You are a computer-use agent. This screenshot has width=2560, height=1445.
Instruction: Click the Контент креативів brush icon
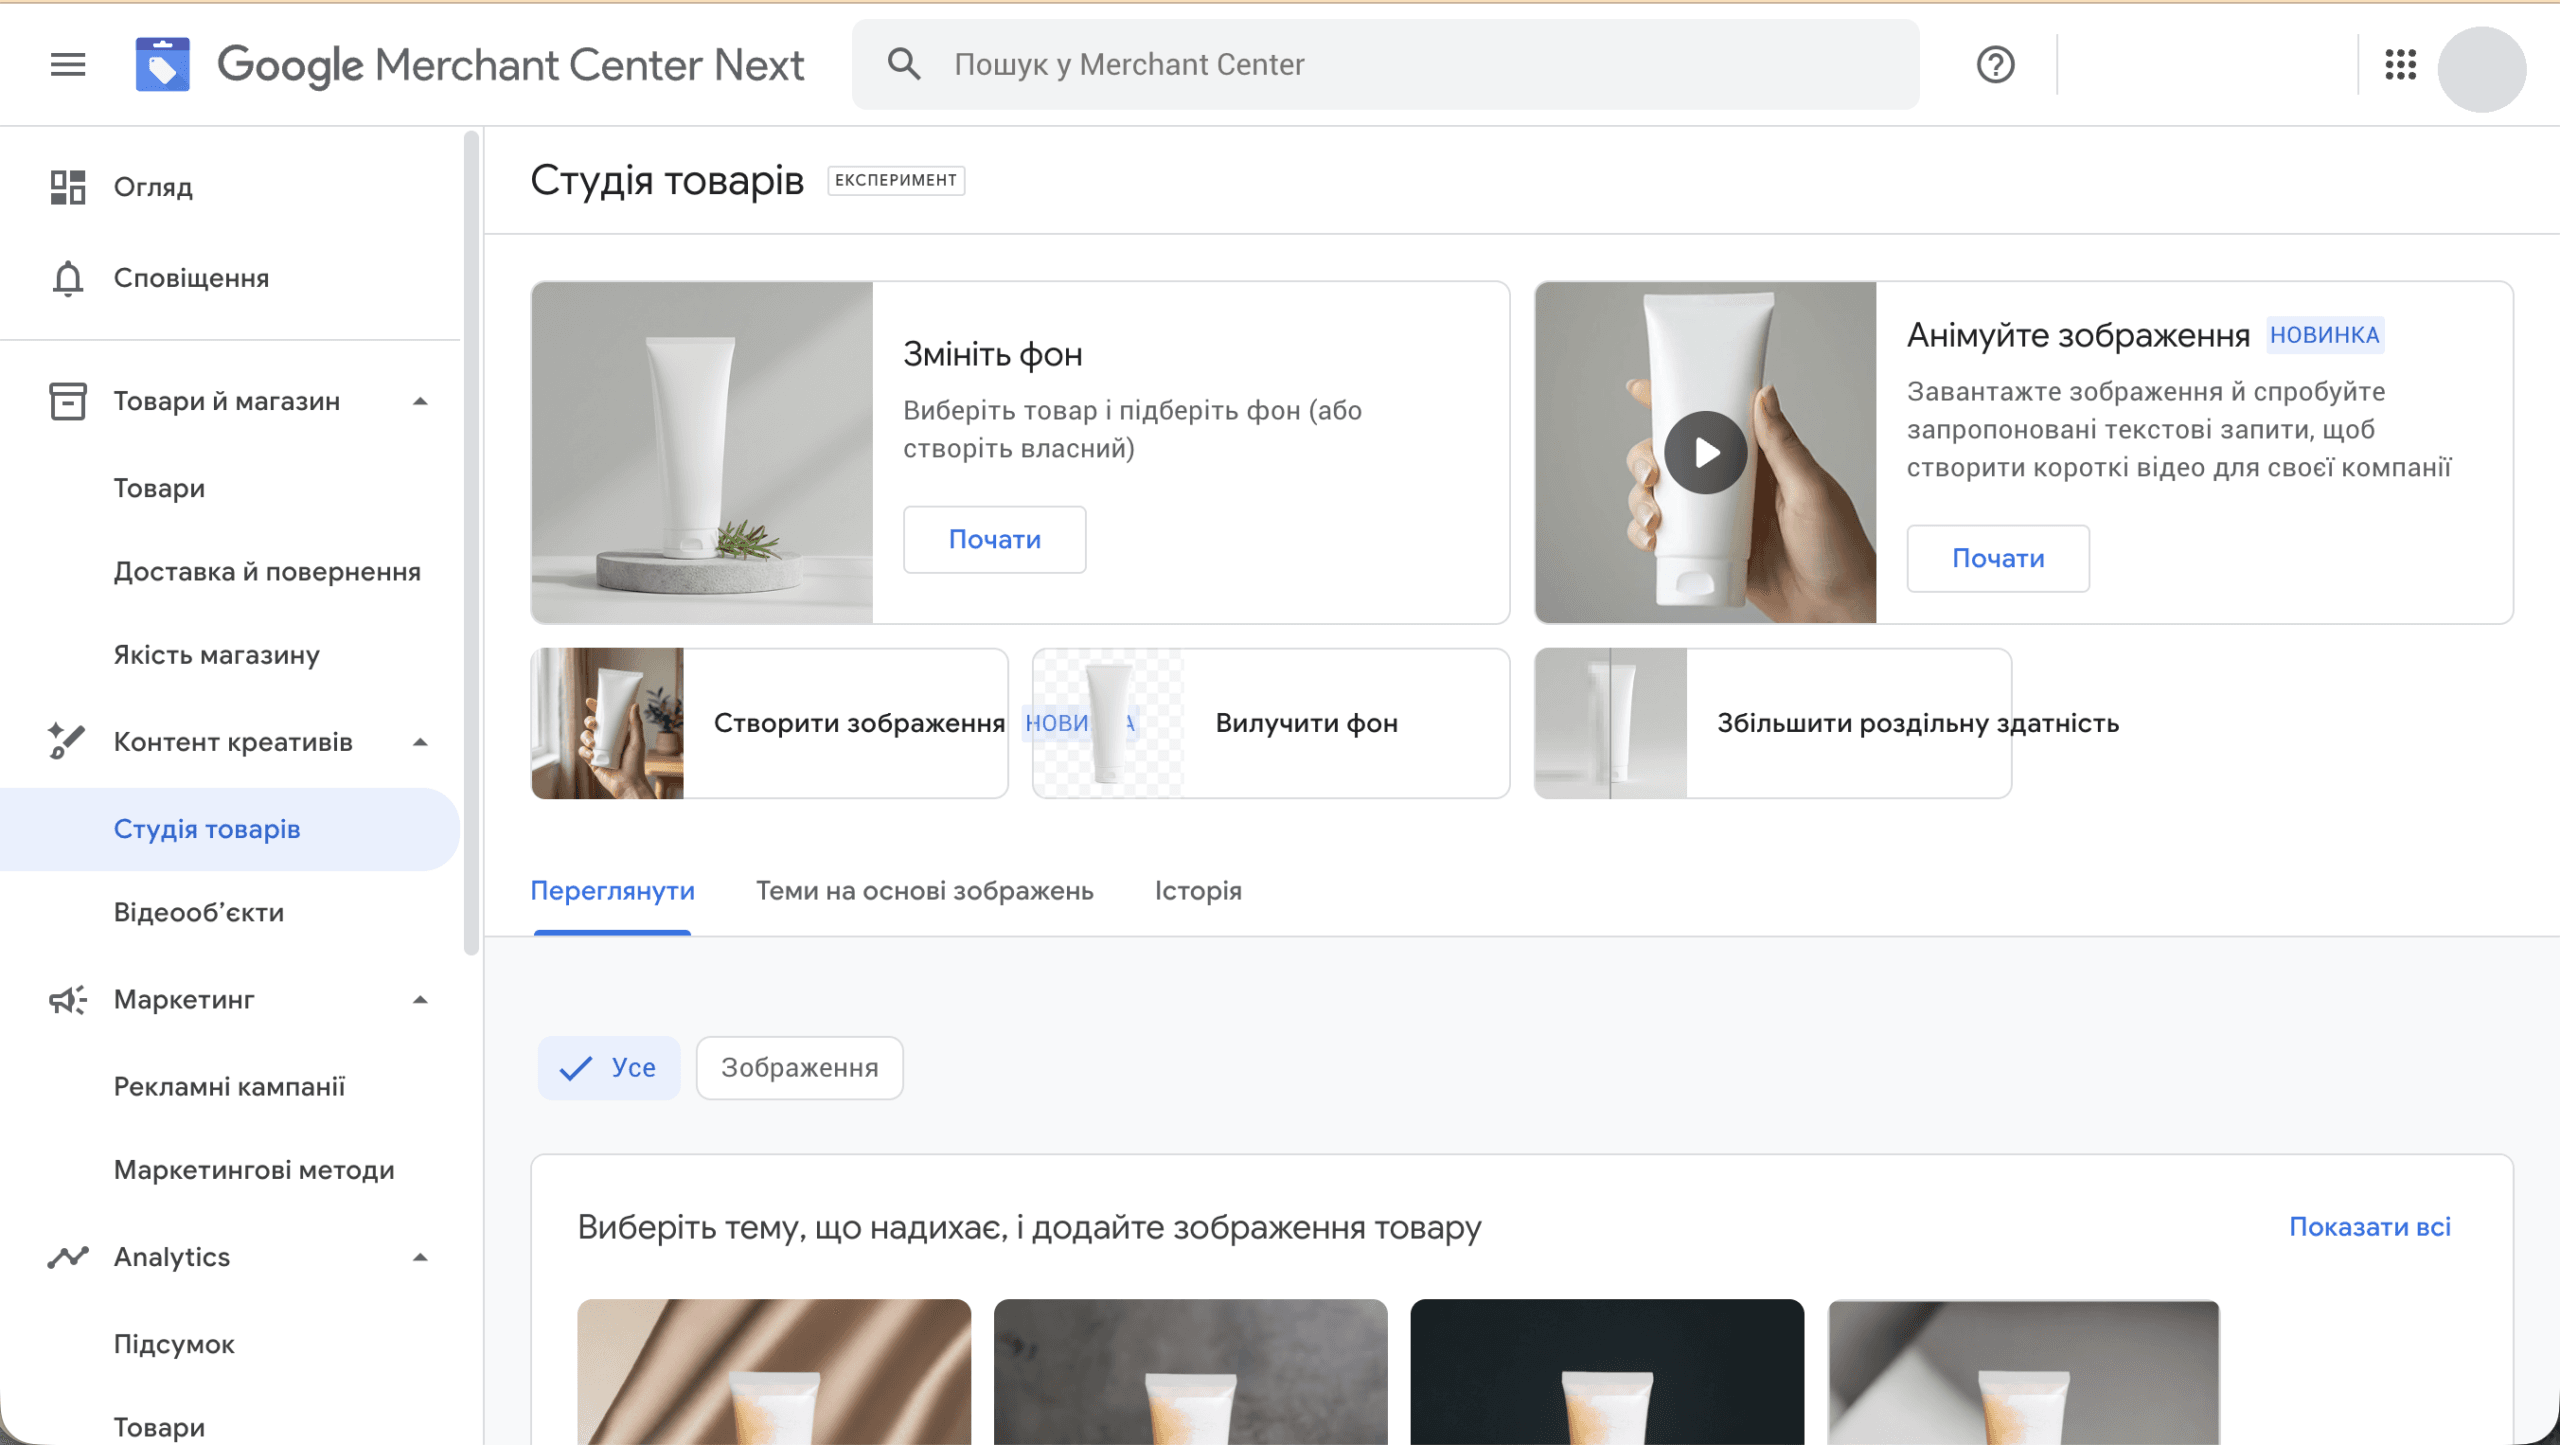[68, 741]
